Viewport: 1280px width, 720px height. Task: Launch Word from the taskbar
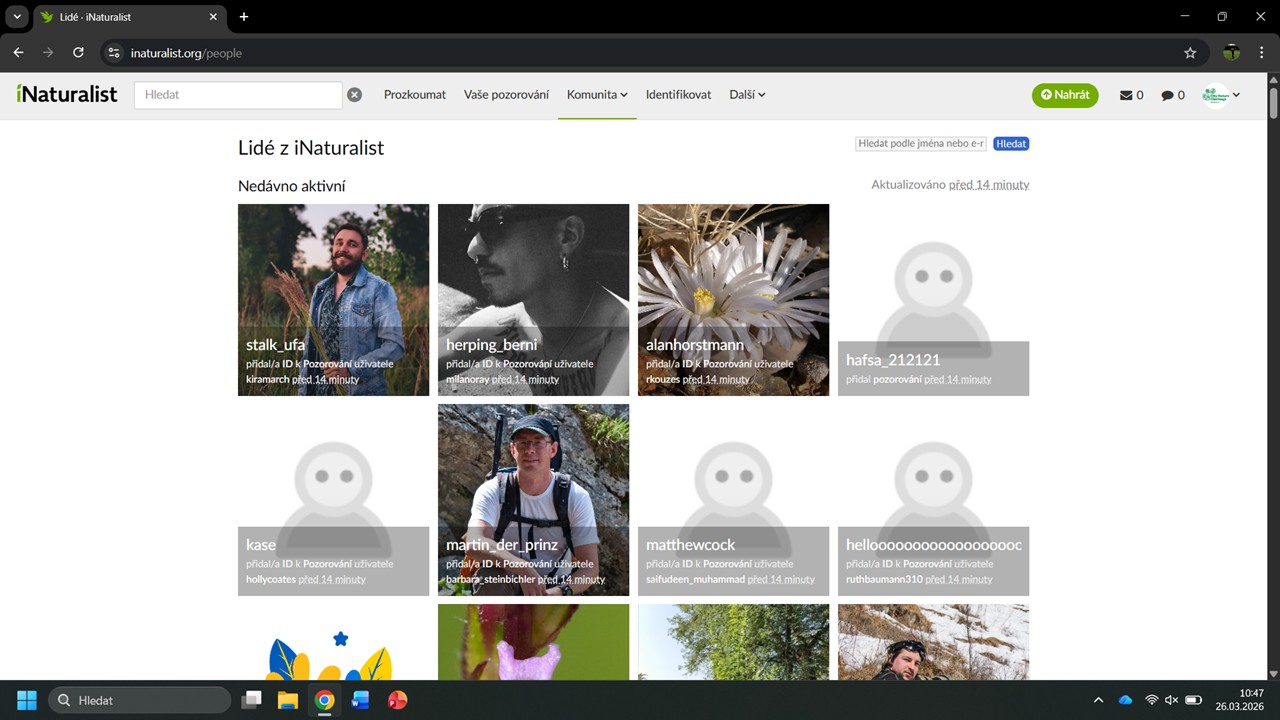pos(361,700)
